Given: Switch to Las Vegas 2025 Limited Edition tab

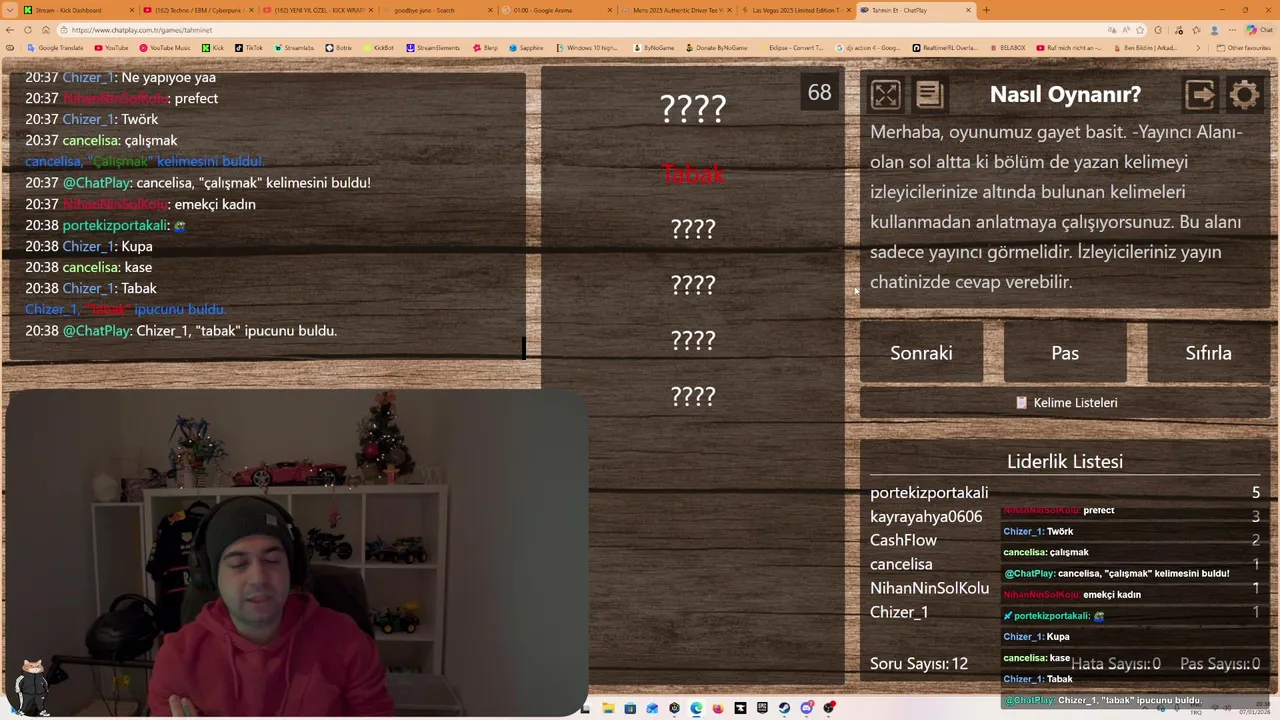Looking at the screenshot, I should coord(795,10).
